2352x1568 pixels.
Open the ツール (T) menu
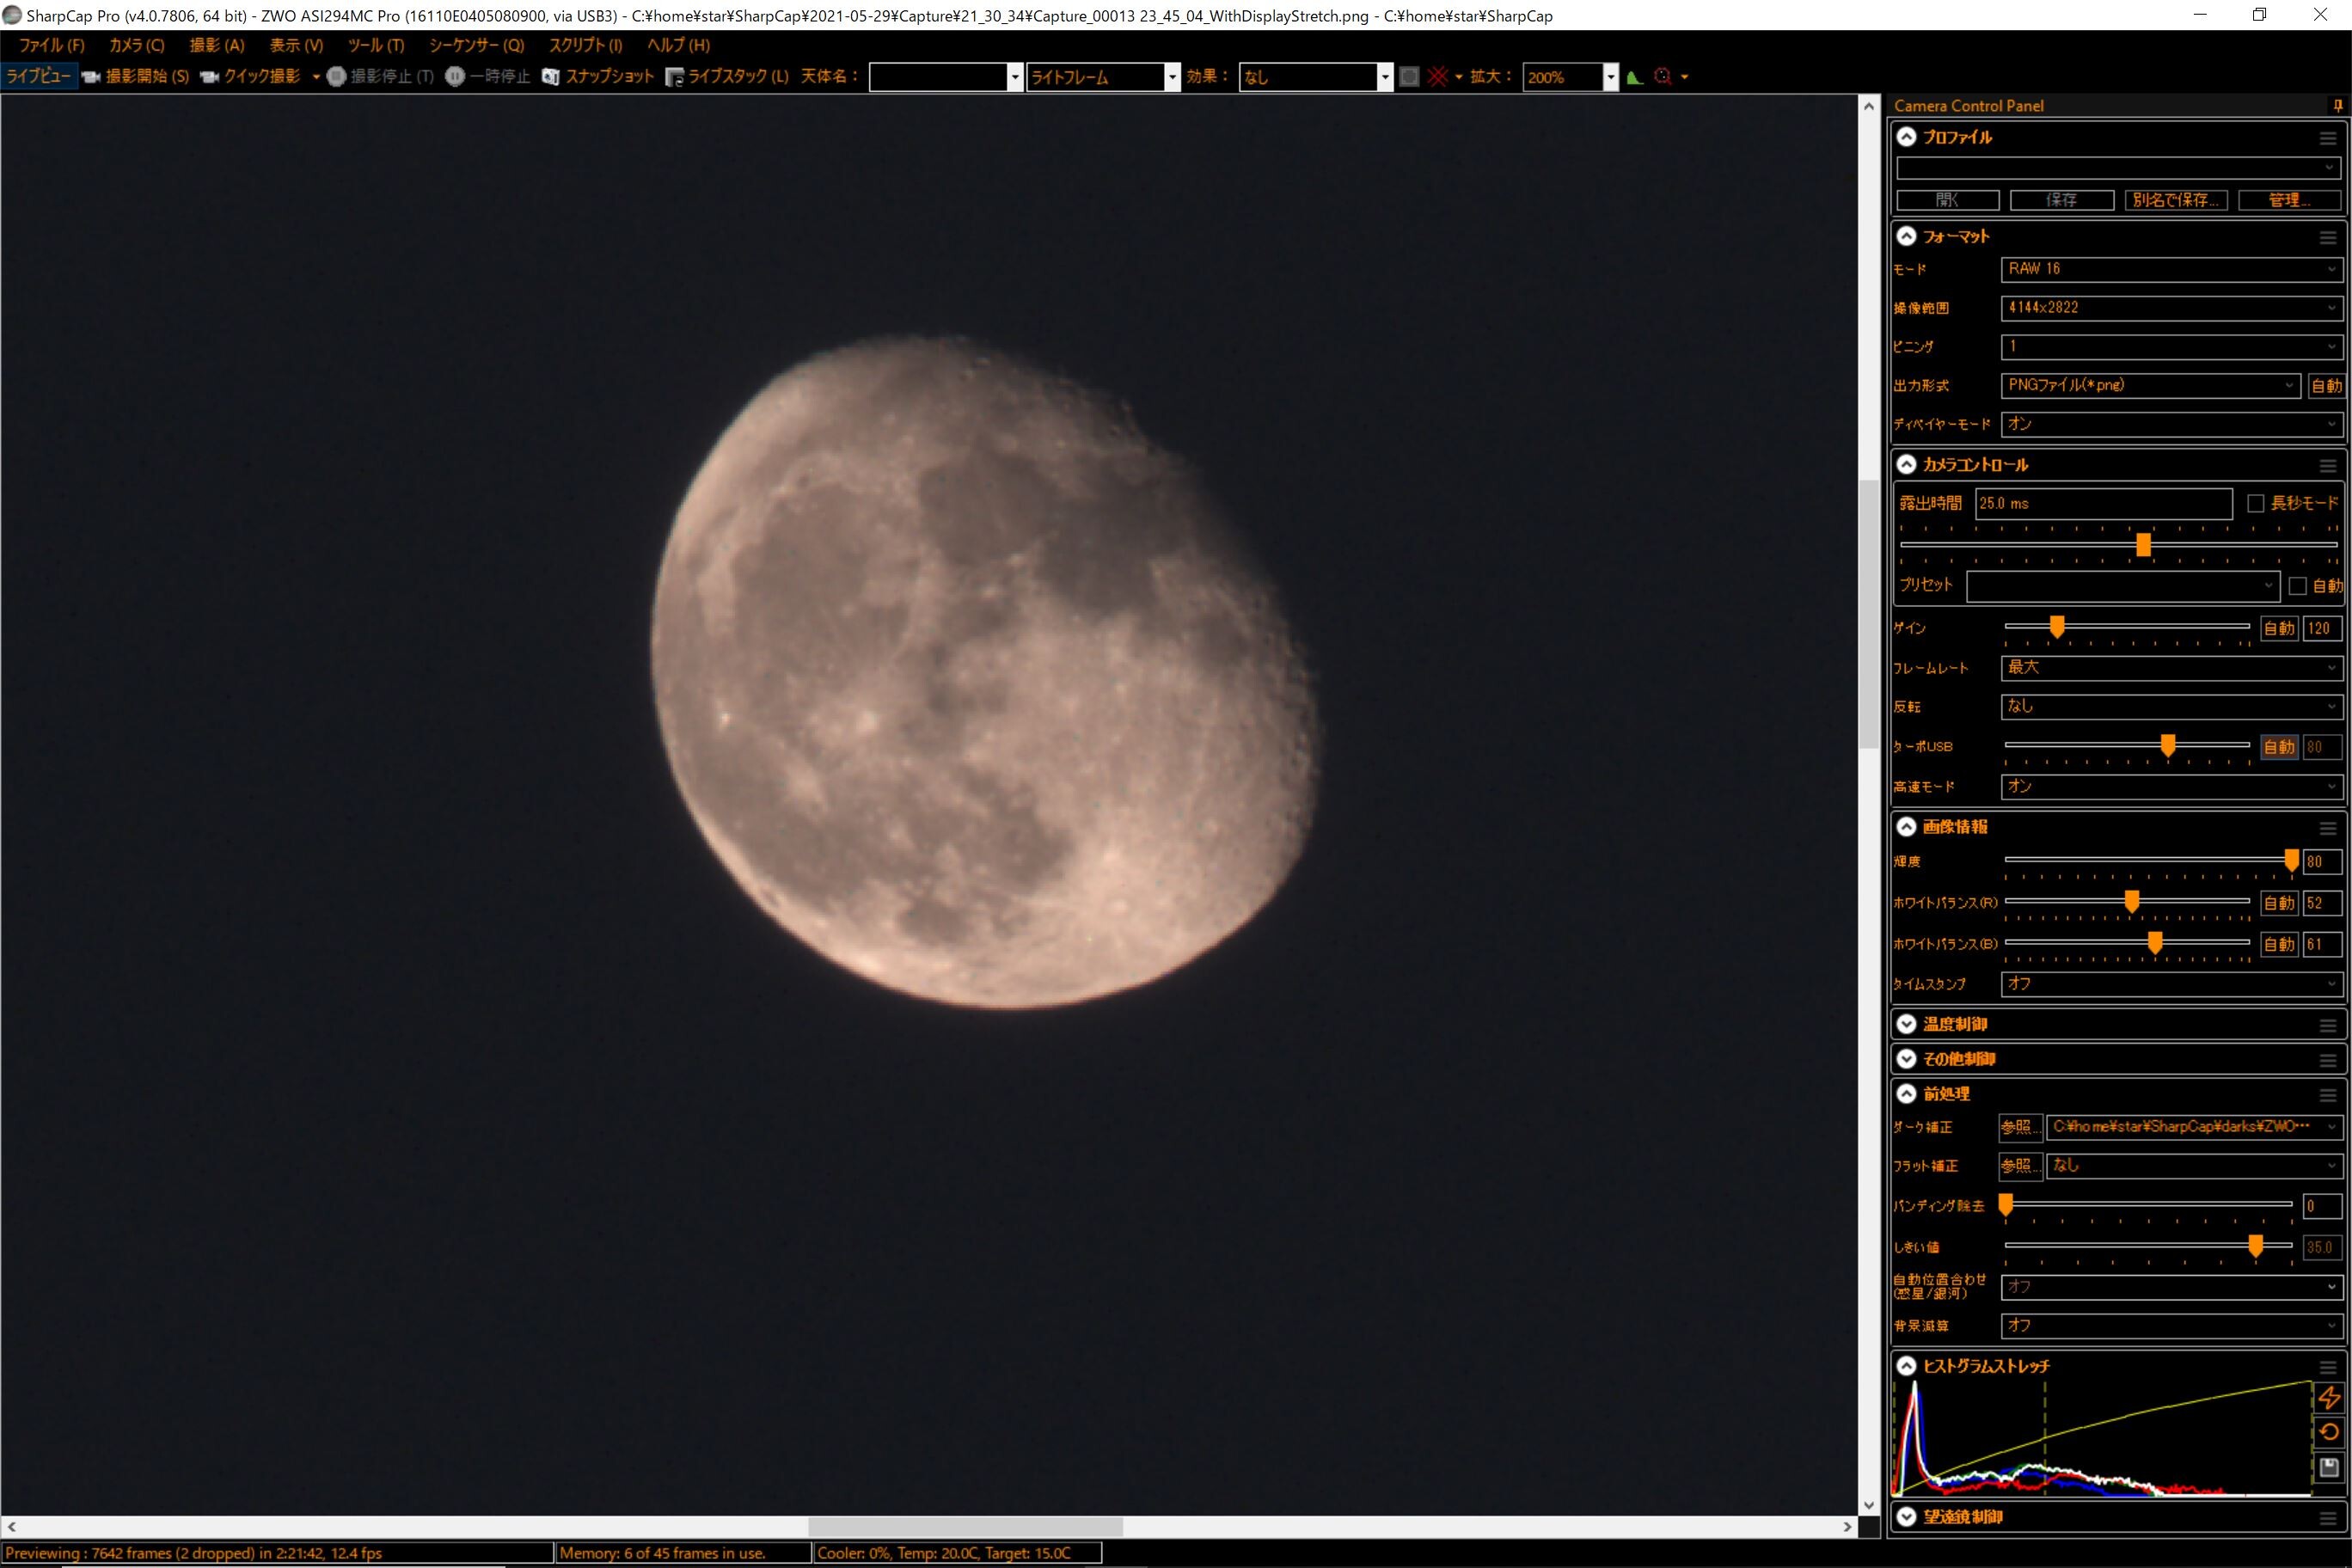tap(376, 45)
